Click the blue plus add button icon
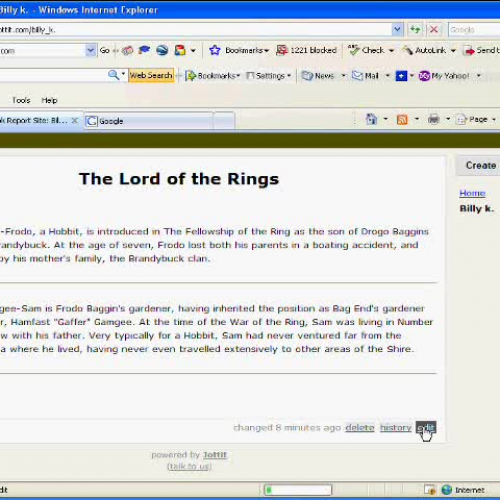This screenshot has width=500, height=500. point(401,76)
